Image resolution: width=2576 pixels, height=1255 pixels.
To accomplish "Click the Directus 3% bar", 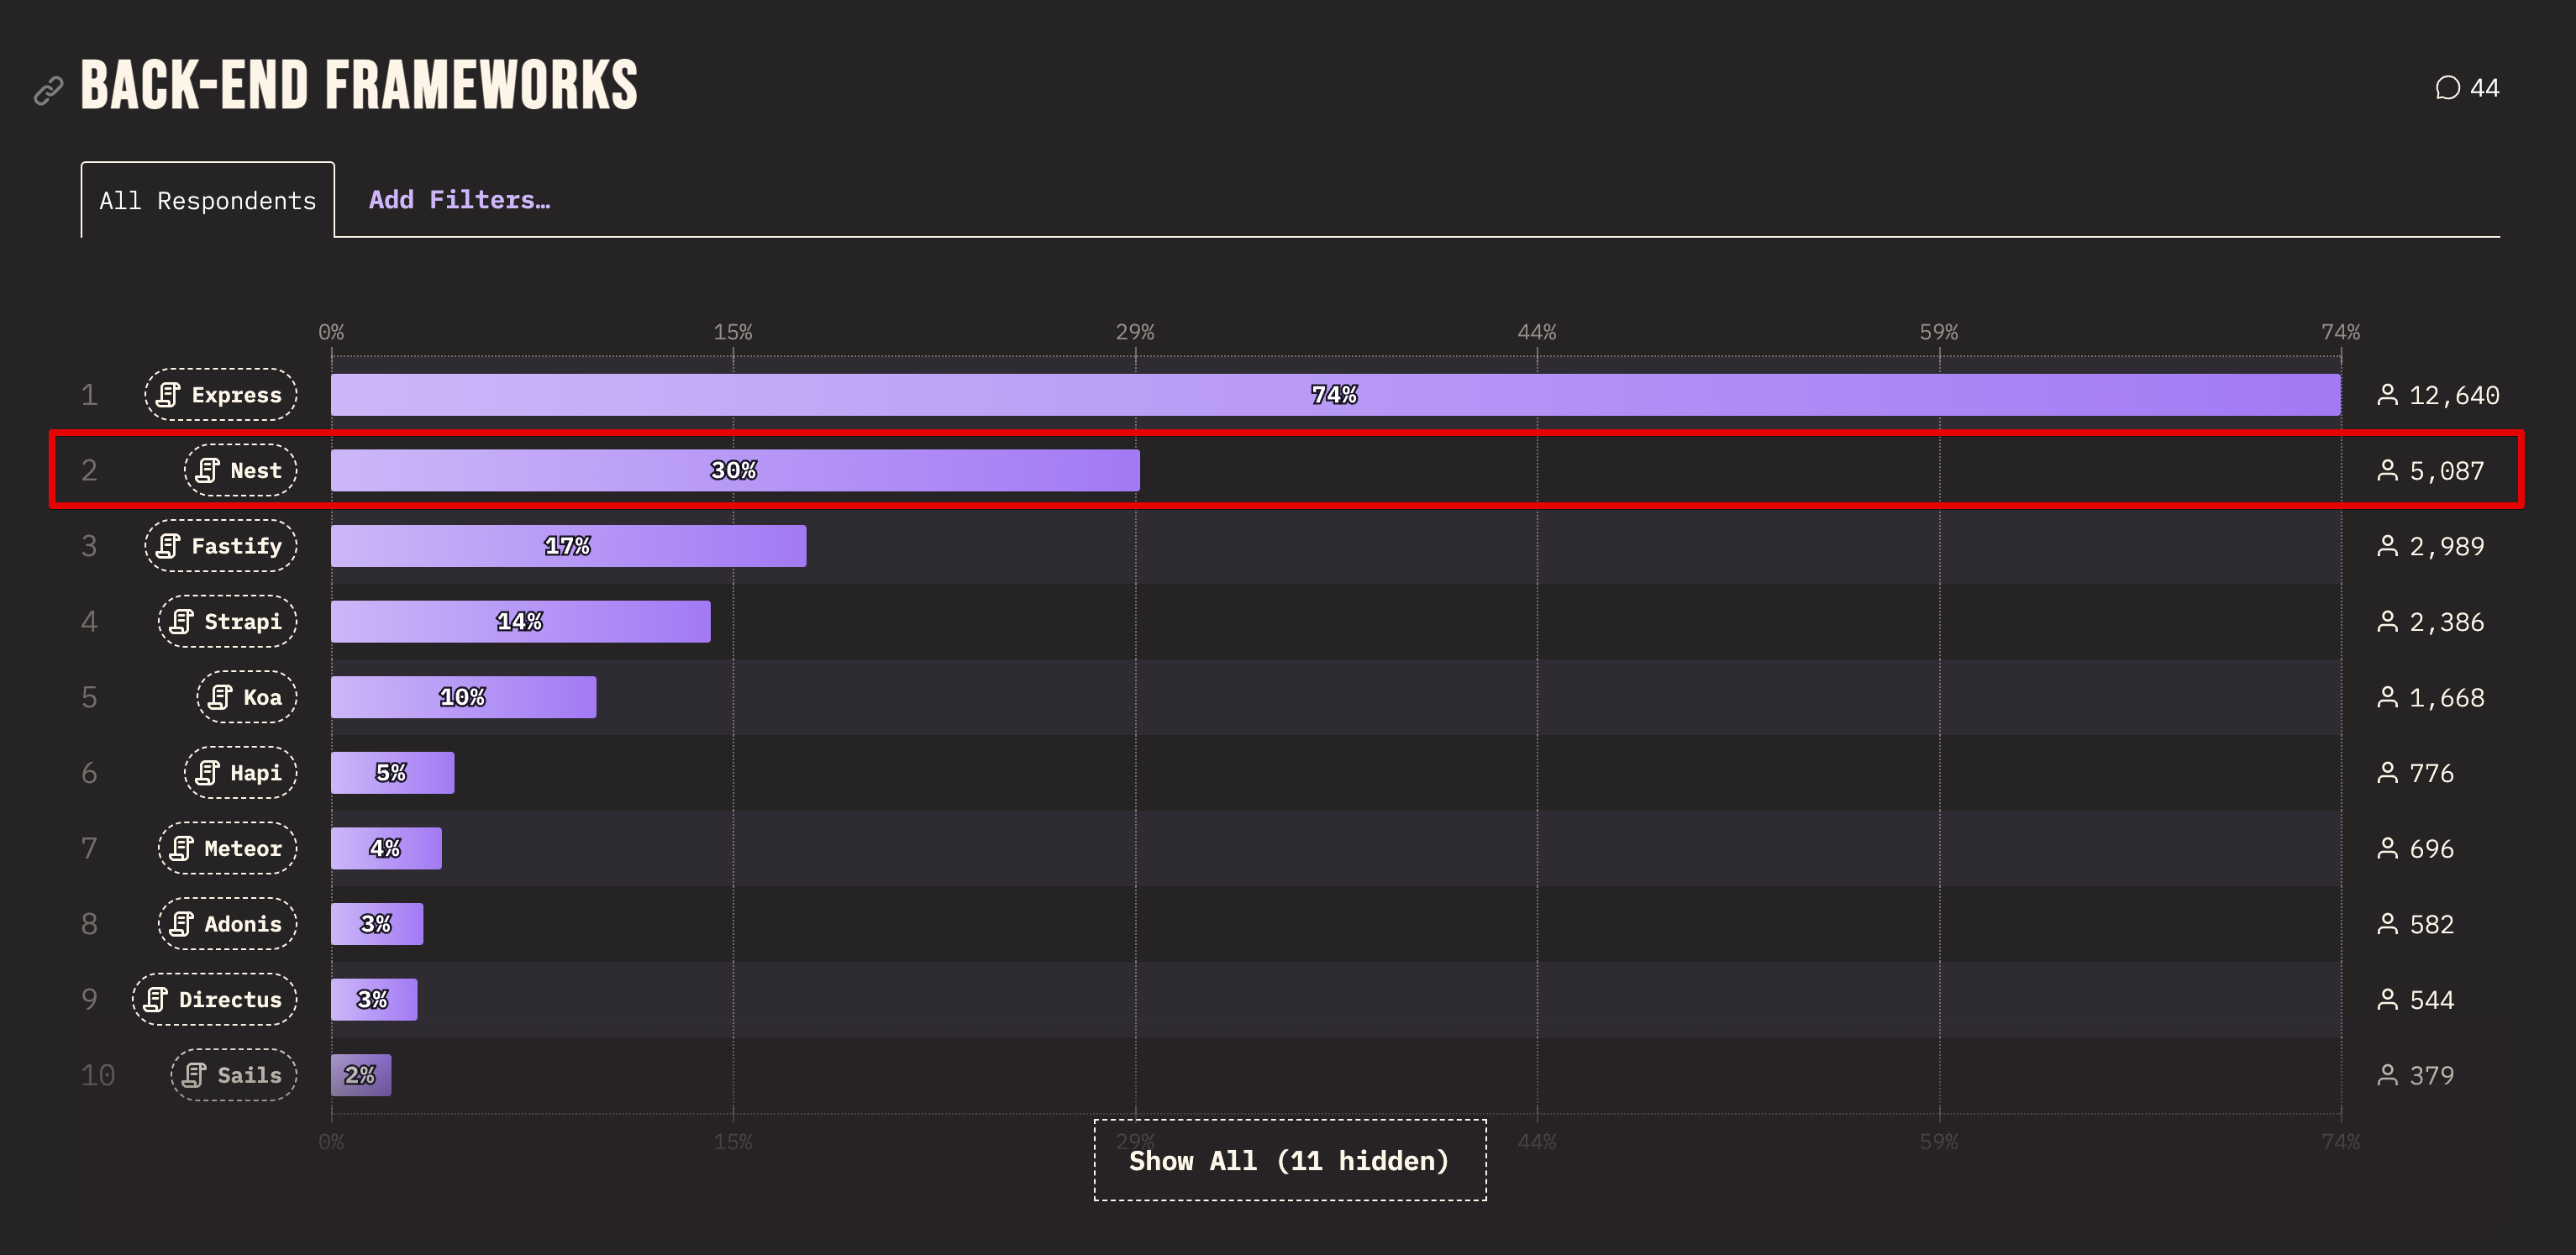I will [x=374, y=999].
